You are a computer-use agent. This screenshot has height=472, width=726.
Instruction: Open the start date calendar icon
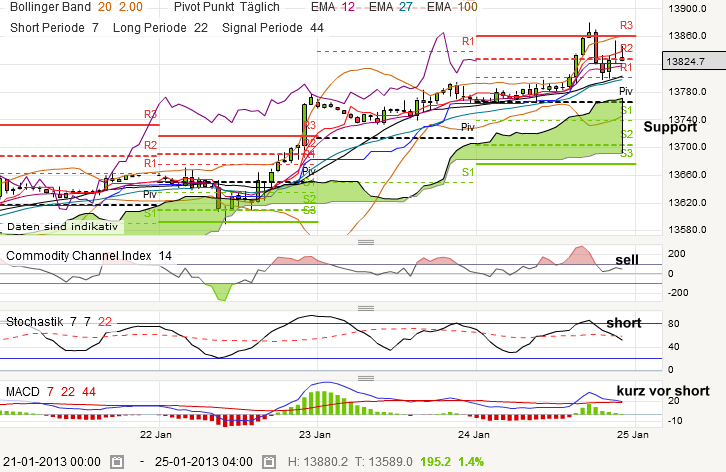[x=117, y=462]
